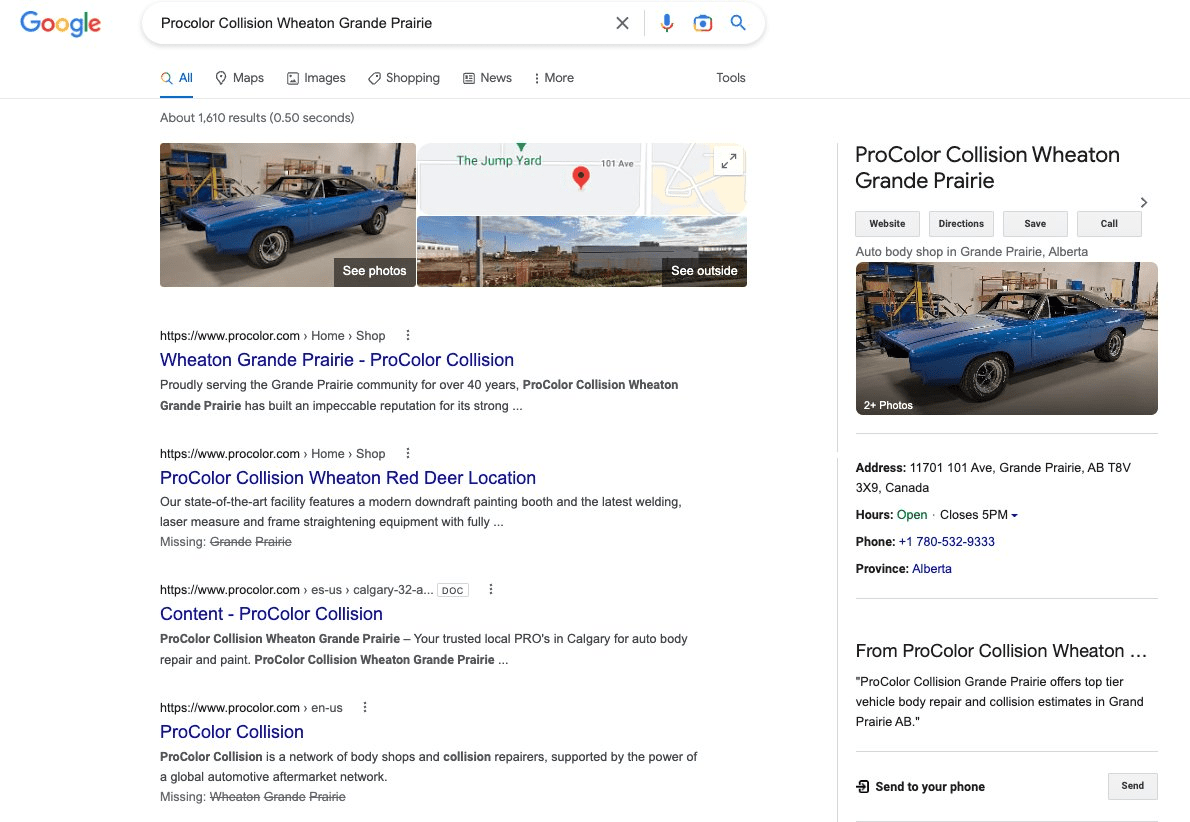
Task: Switch to the Shopping tab
Action: point(404,77)
